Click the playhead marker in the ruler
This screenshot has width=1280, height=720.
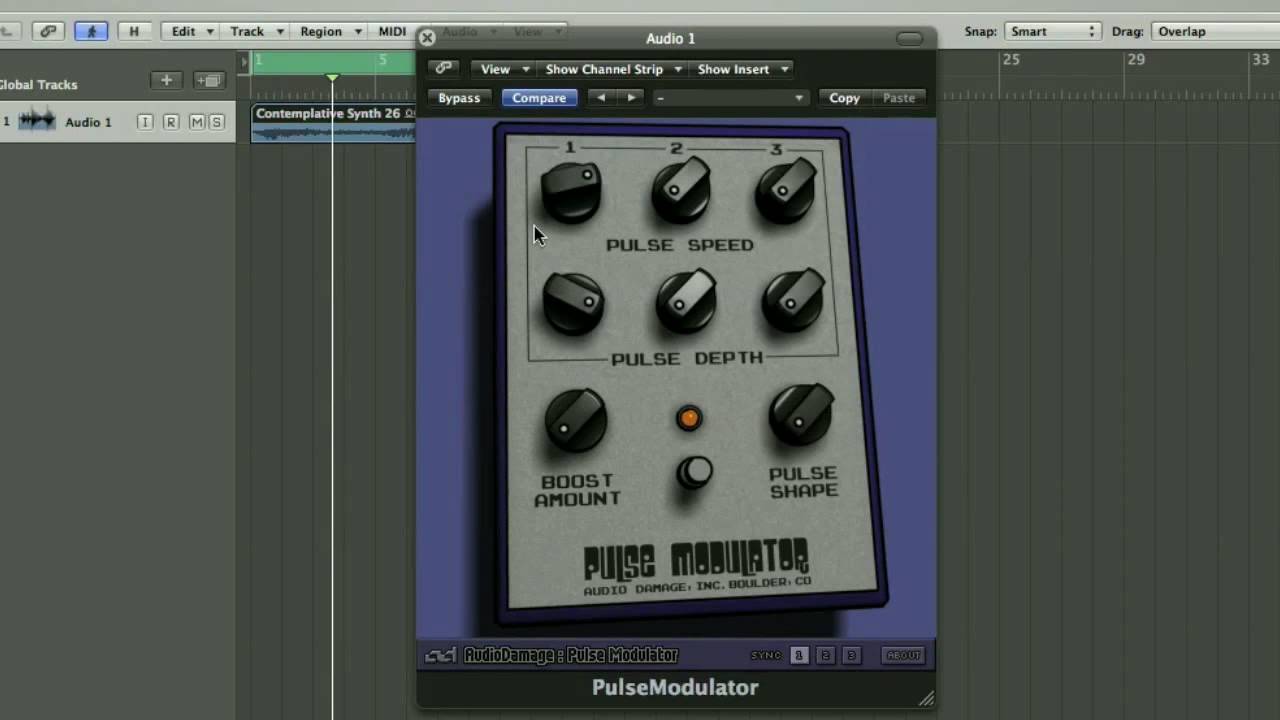click(x=333, y=77)
